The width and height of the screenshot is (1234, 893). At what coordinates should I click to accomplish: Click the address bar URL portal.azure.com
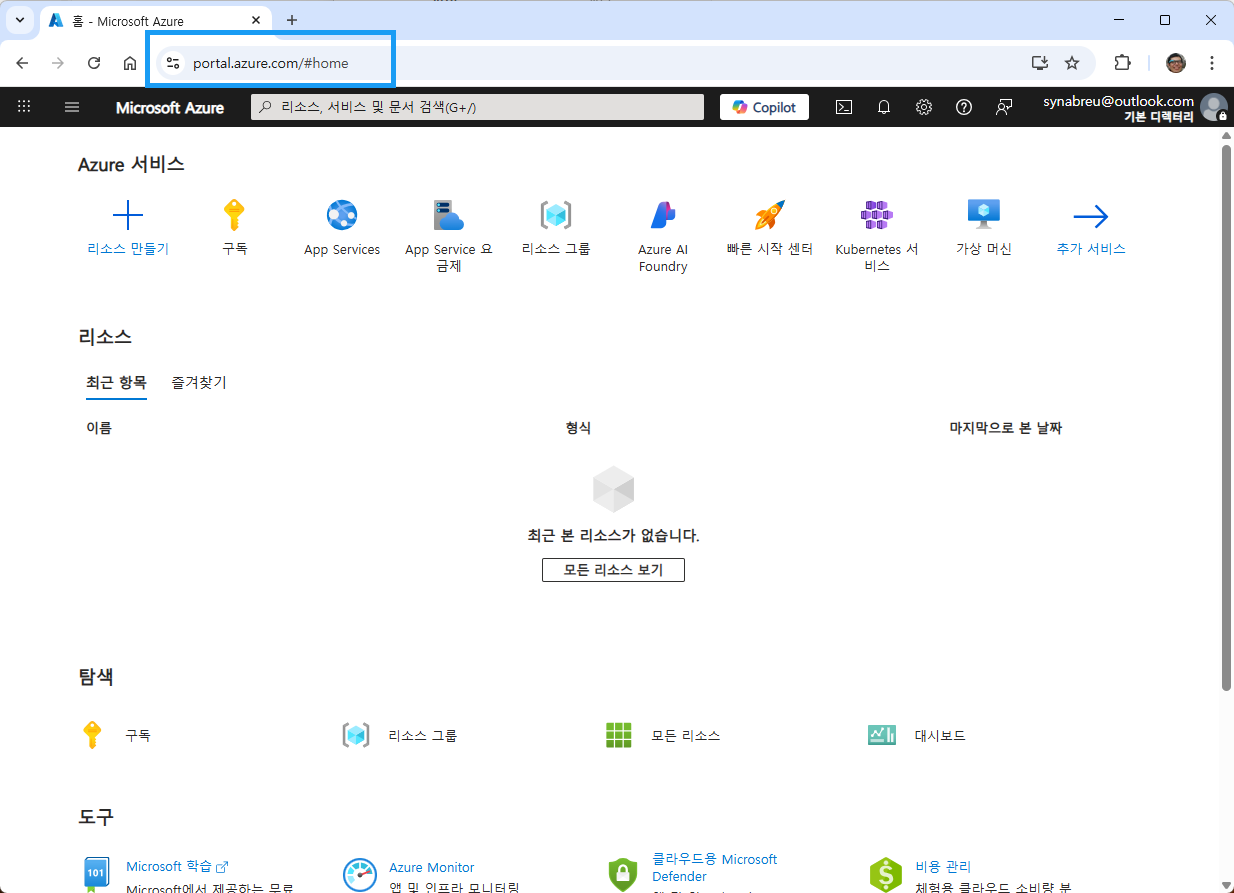(x=271, y=63)
